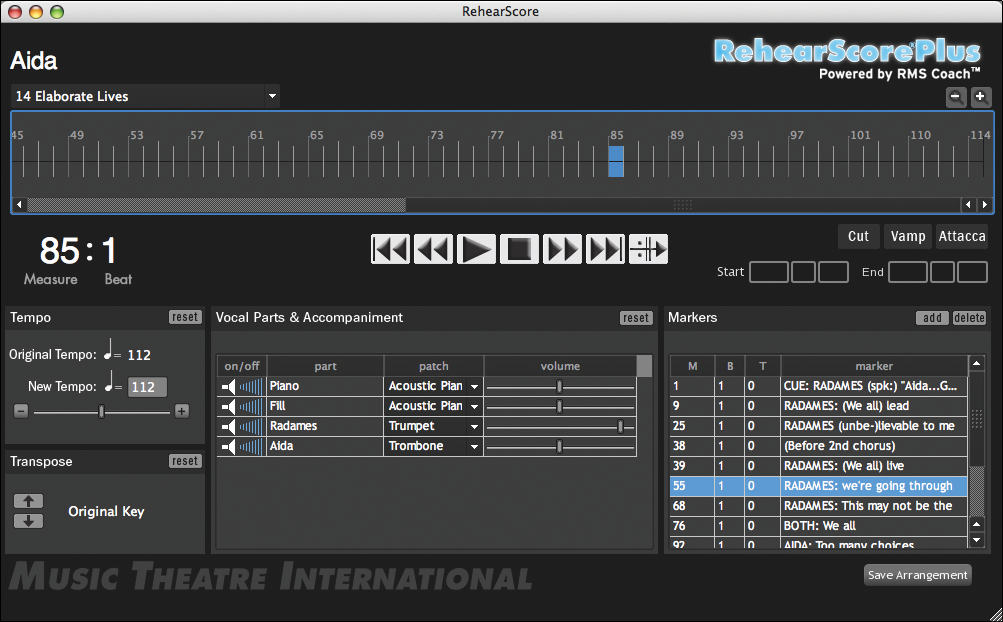The image size is (1003, 622).
Task: Click the first Start measure box
Action: [769, 272]
